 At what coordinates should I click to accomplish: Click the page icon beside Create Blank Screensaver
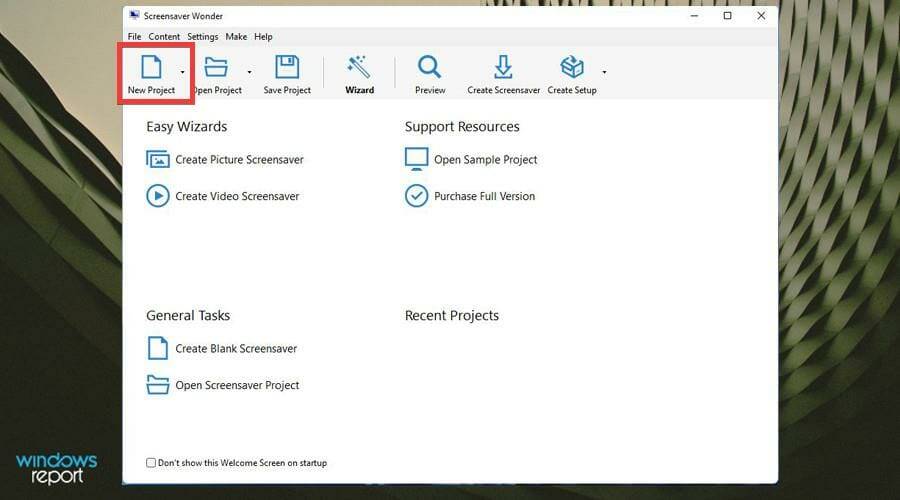click(x=158, y=348)
